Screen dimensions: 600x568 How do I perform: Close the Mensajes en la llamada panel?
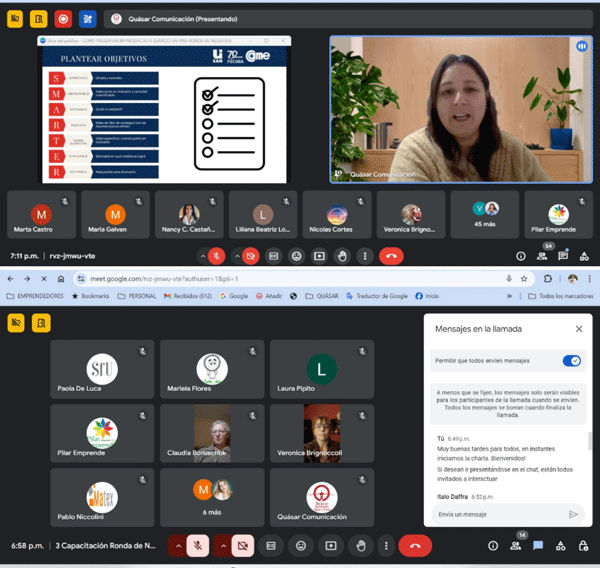[578, 328]
